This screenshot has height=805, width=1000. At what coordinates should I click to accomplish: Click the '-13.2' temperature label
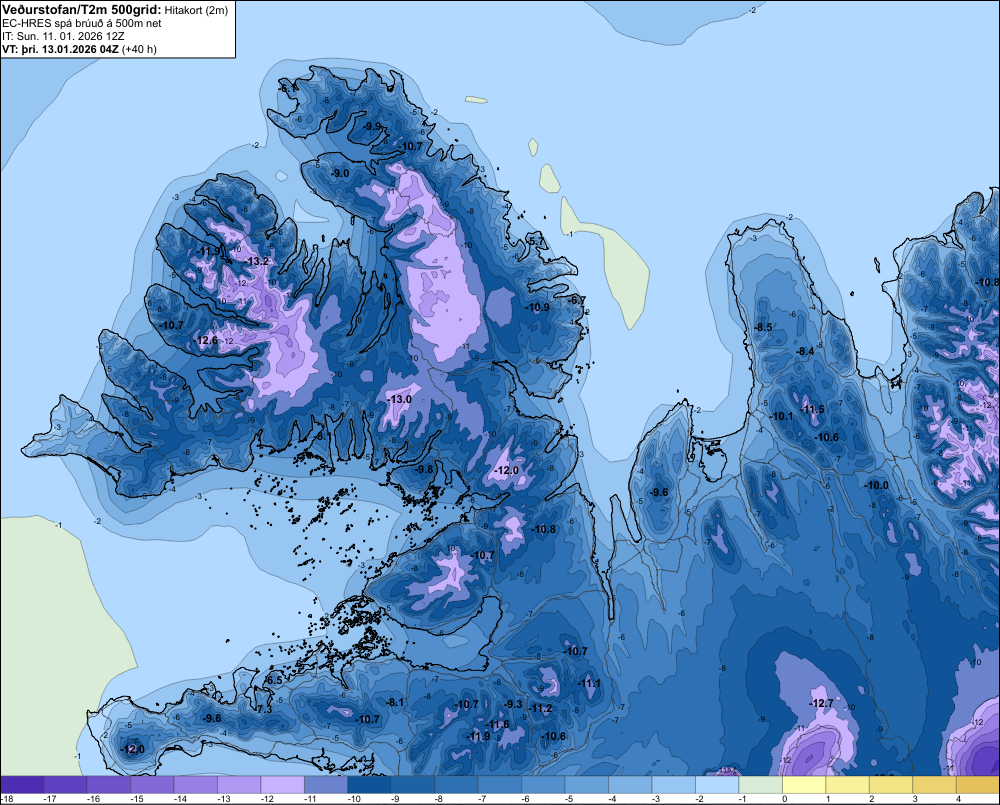click(x=257, y=262)
